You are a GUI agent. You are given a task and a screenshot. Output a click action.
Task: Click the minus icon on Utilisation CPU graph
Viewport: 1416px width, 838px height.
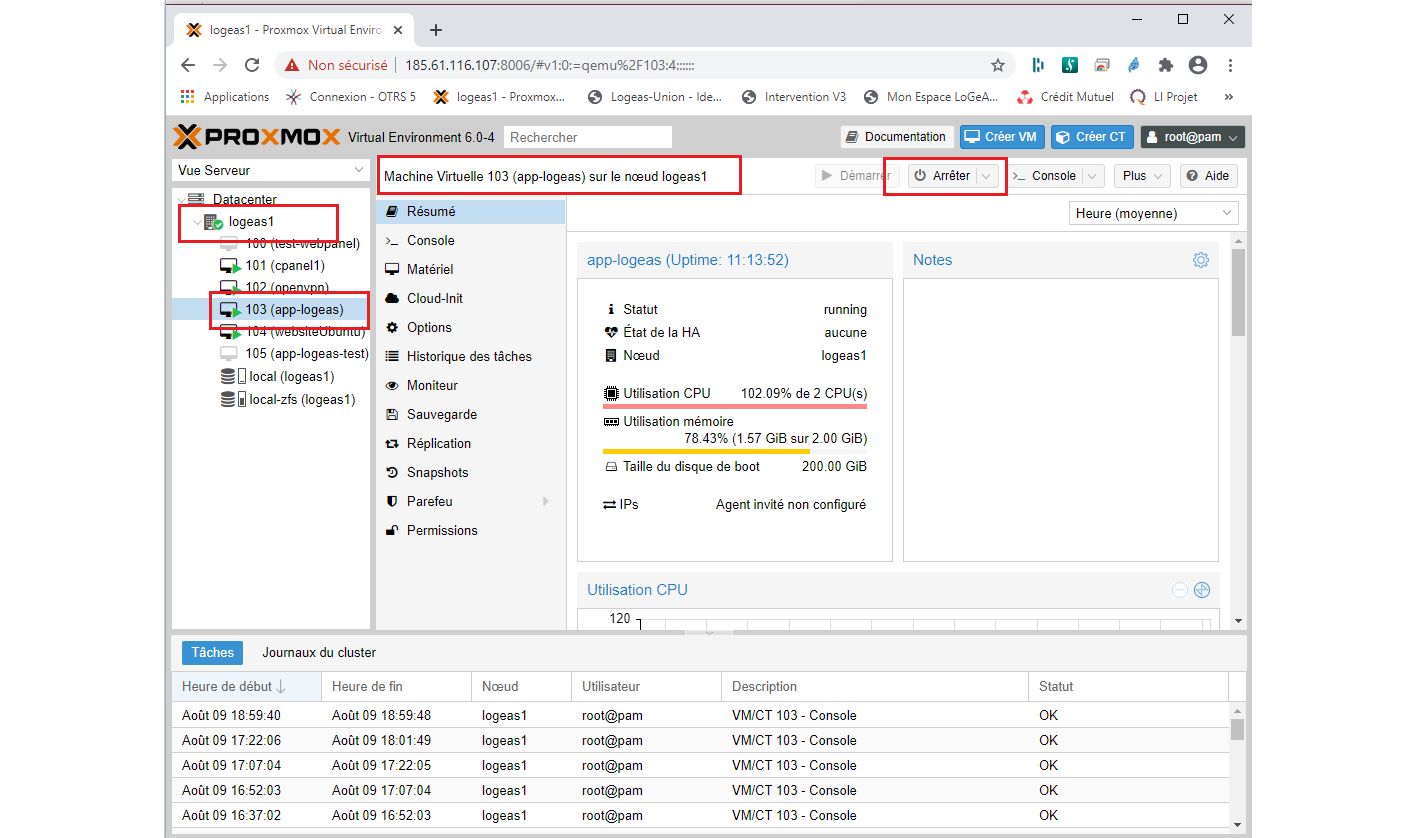pos(1180,590)
